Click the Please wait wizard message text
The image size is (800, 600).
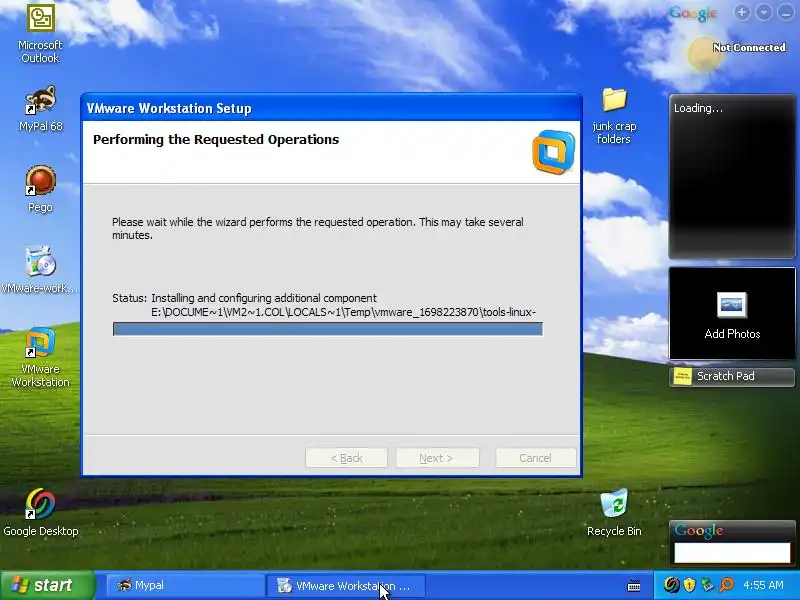(317, 229)
